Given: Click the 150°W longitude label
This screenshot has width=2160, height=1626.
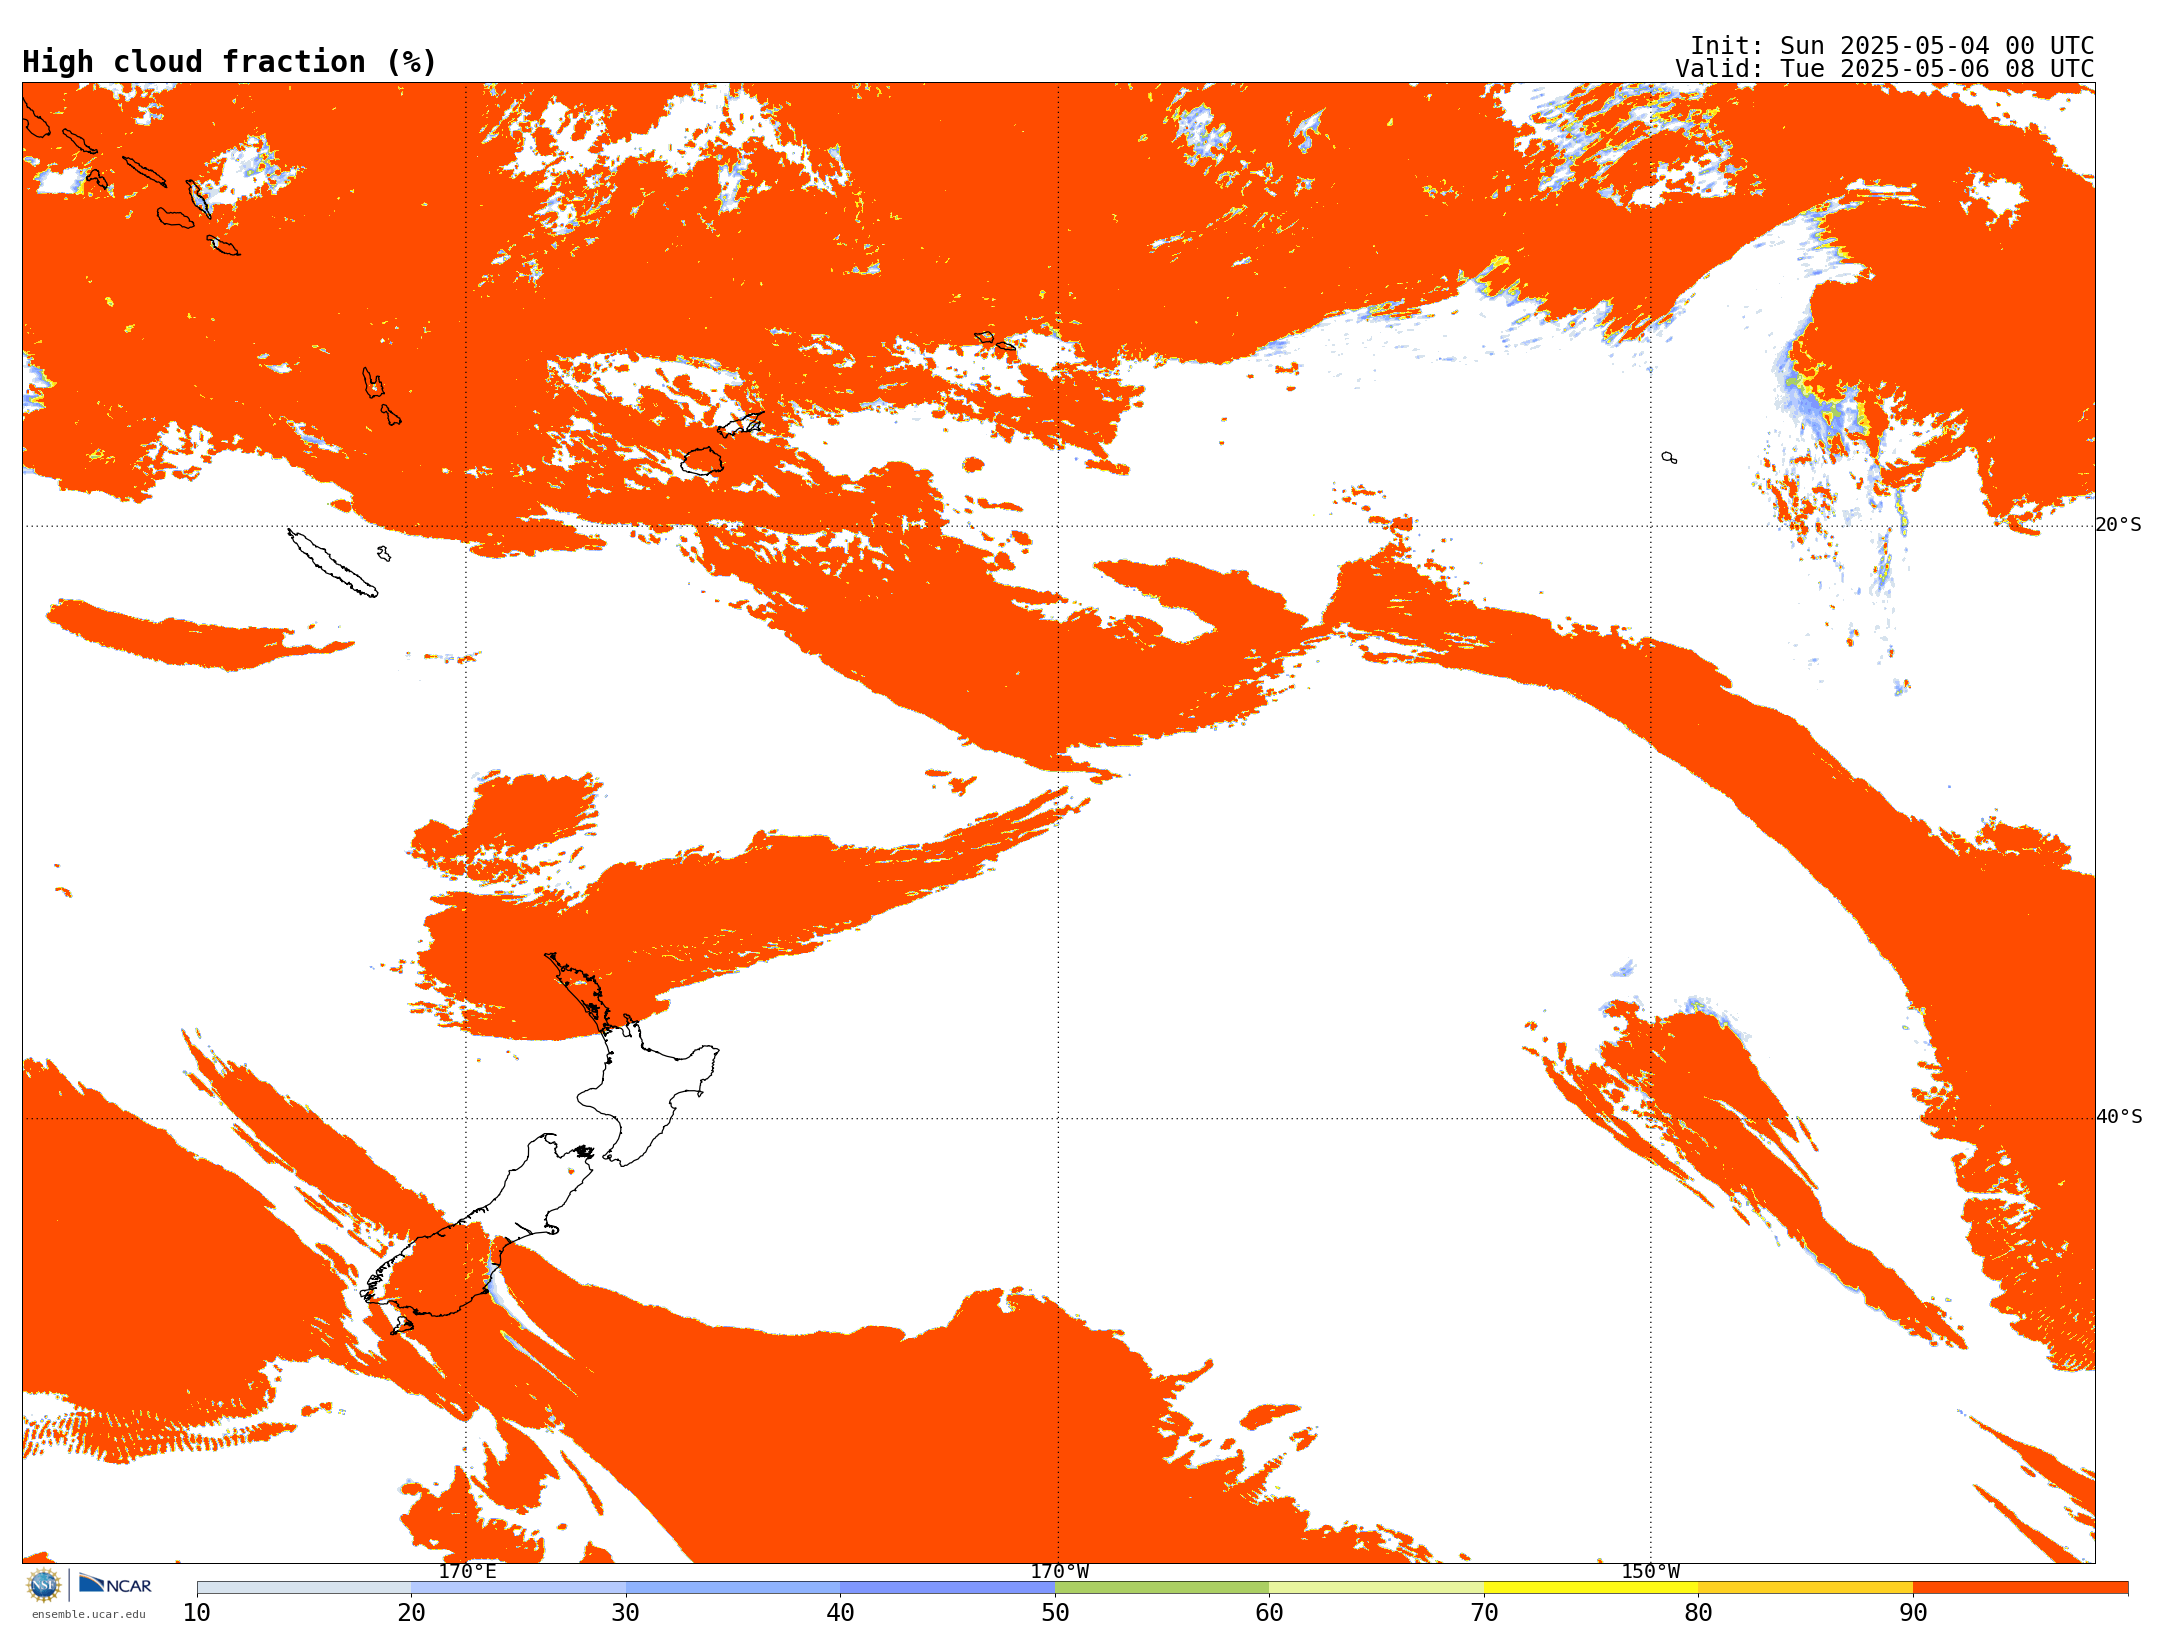Looking at the screenshot, I should 1650,1571.
